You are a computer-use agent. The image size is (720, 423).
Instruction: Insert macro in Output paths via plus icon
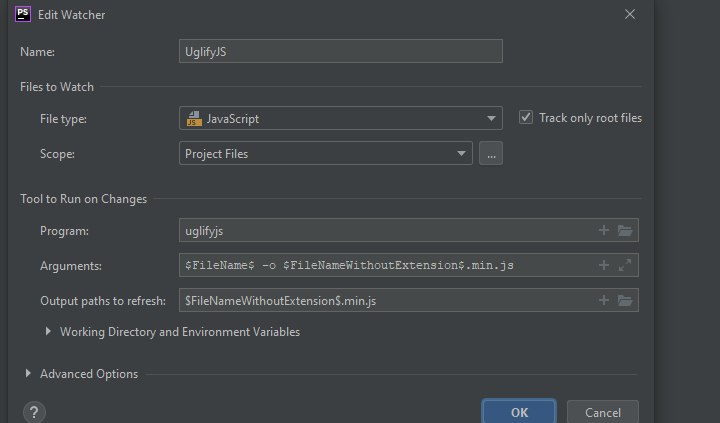604,300
